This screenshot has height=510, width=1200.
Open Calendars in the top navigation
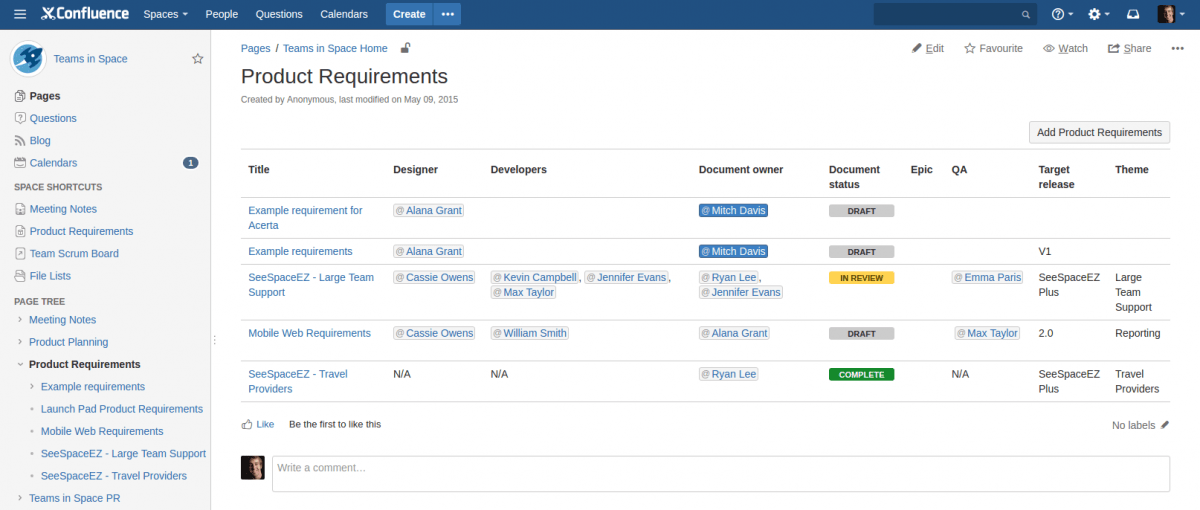click(x=344, y=14)
